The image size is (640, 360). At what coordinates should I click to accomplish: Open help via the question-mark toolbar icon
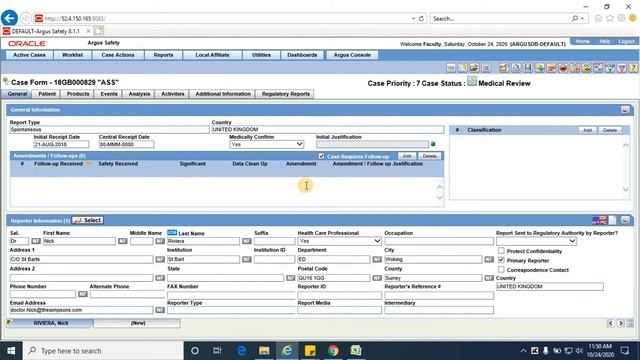(633, 68)
